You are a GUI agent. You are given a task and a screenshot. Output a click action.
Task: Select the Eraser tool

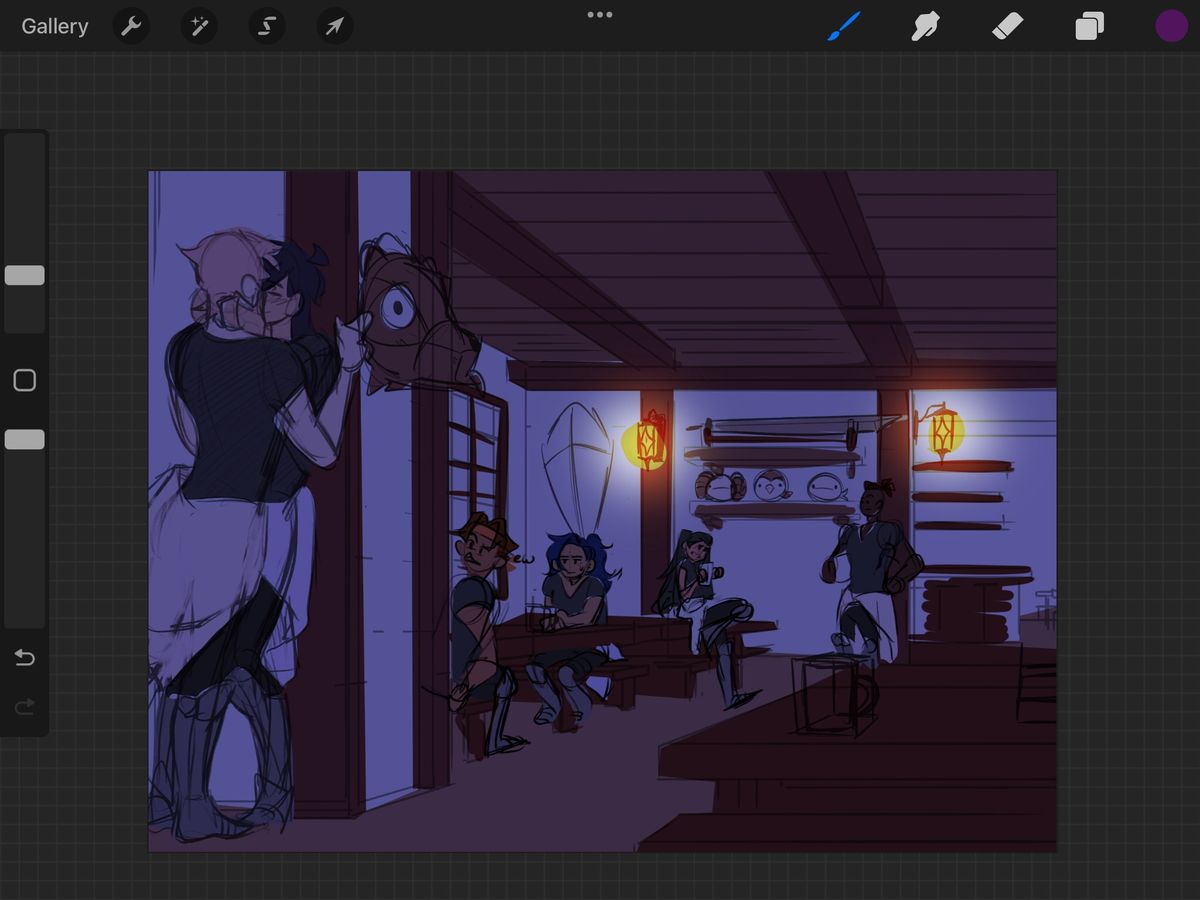[x=1007, y=26]
